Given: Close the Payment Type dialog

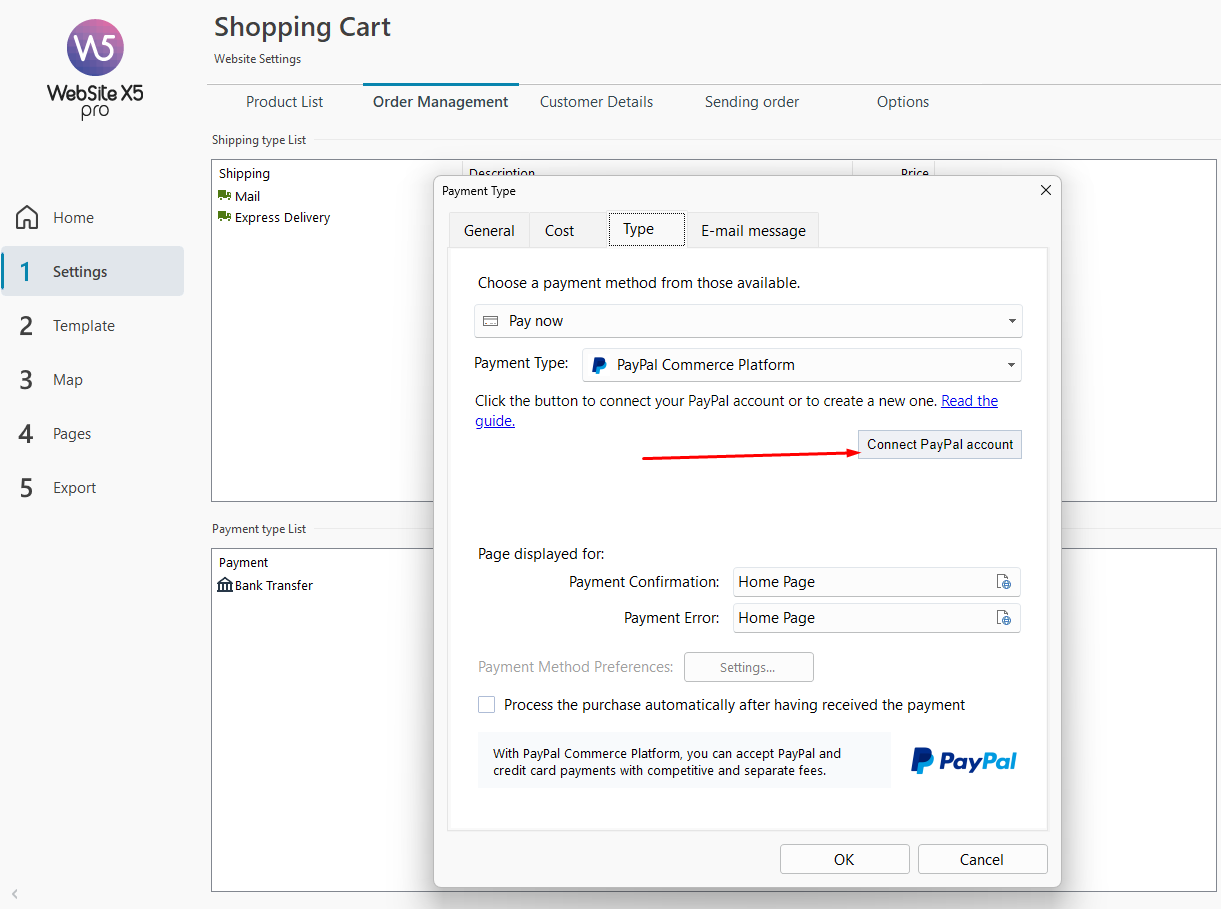Looking at the screenshot, I should pos(1045,190).
